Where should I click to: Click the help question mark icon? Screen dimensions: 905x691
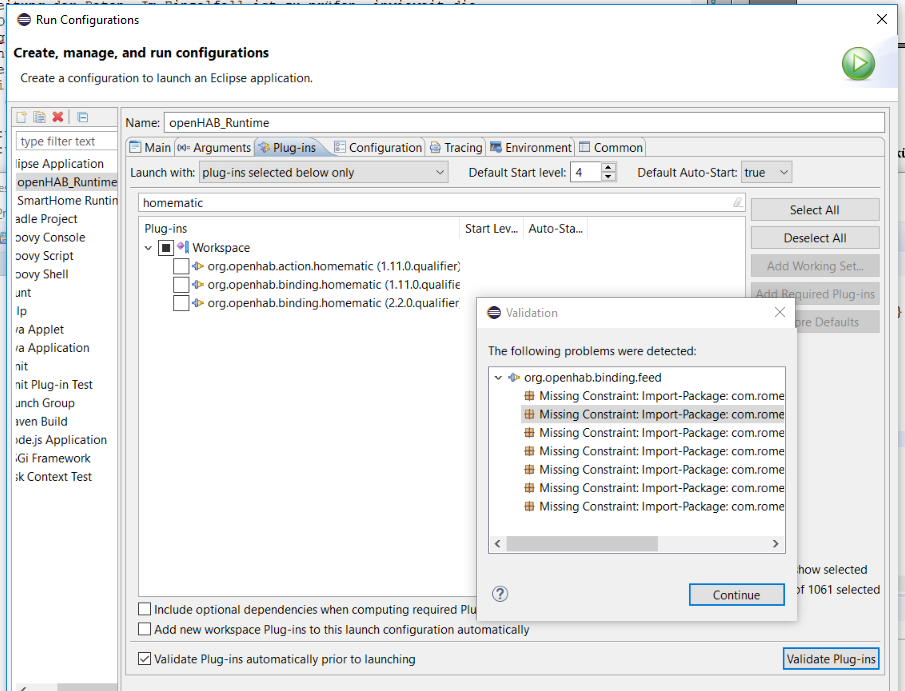coord(500,594)
